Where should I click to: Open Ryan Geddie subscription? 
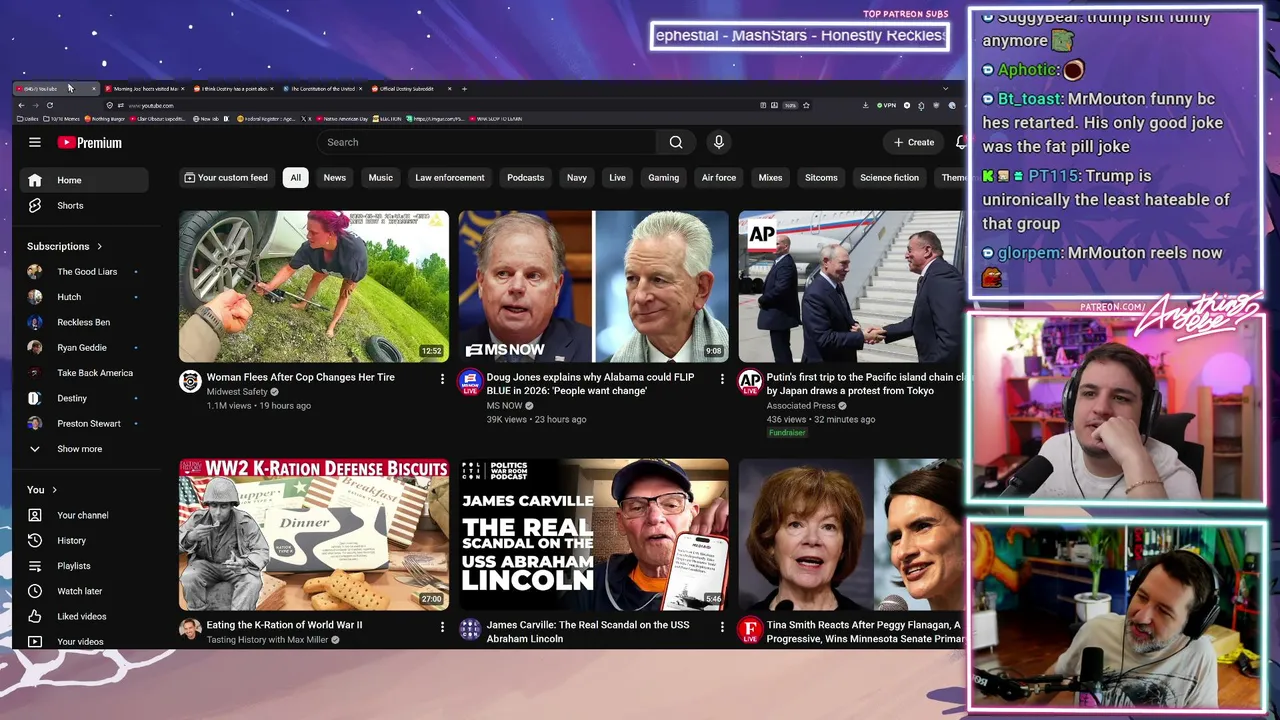click(x=84, y=347)
